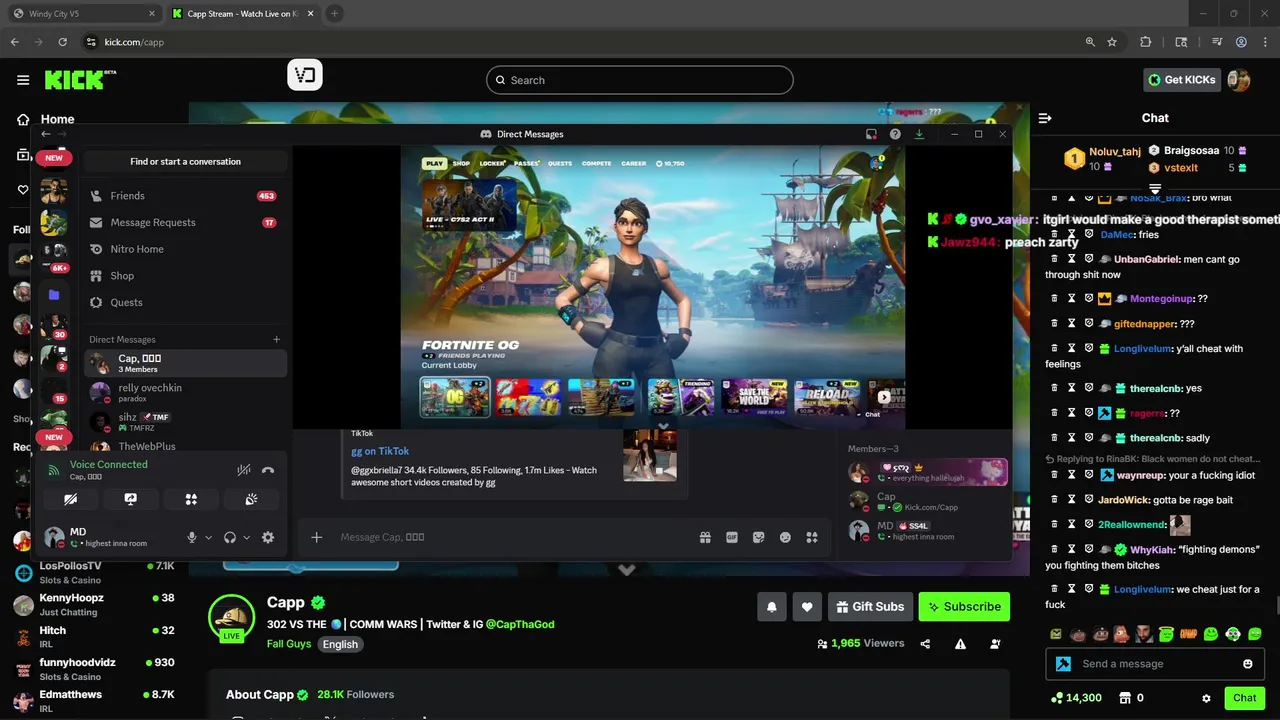Toggle stream notifications bell
Image resolution: width=1280 pixels, height=720 pixels.
772,607
